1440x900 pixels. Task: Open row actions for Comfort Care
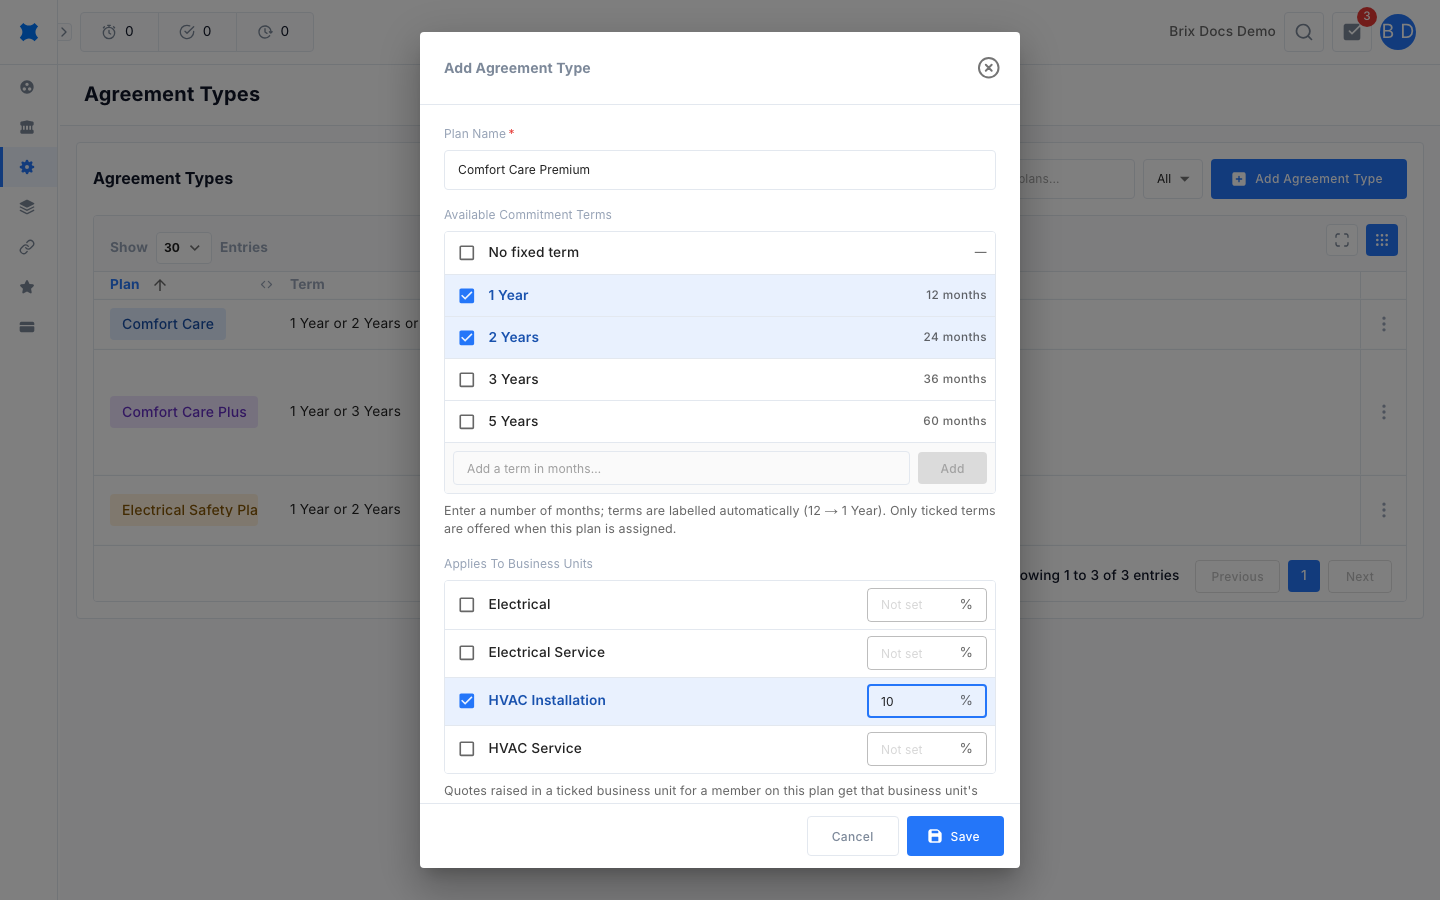click(x=1384, y=324)
